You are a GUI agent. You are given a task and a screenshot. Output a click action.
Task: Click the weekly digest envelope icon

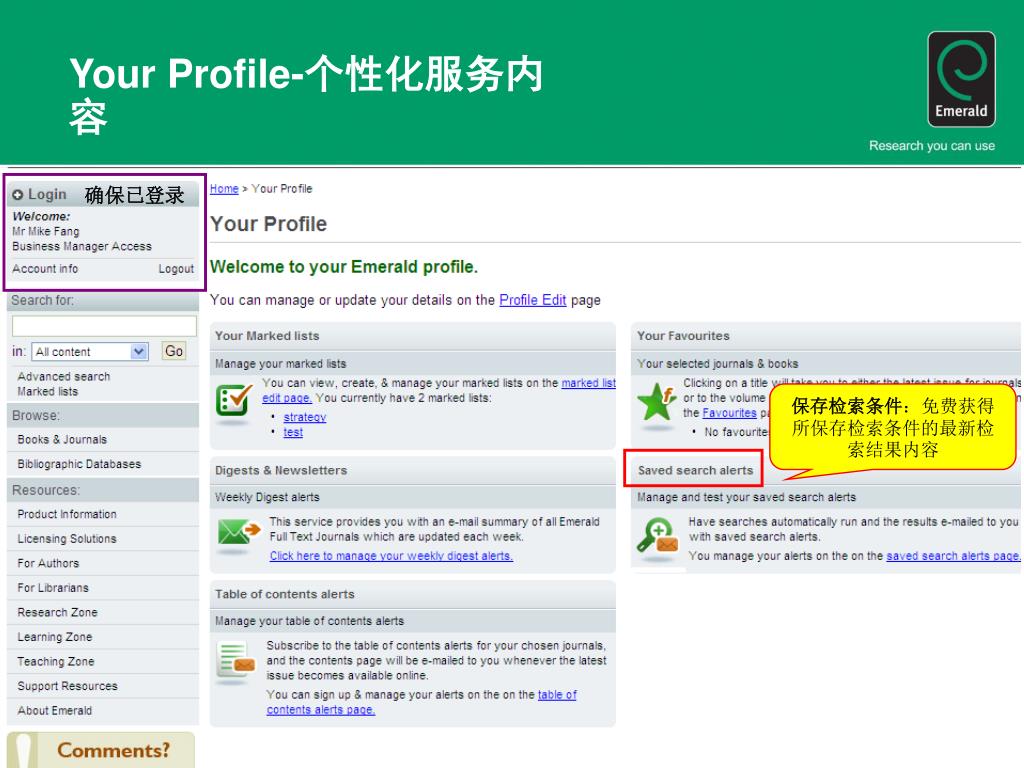point(238,532)
